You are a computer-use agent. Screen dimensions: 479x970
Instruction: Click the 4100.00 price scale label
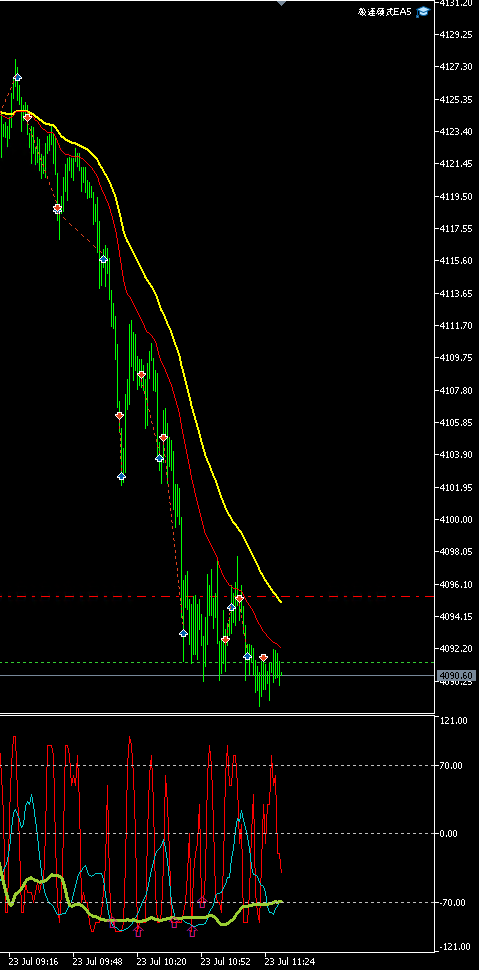coord(455,520)
